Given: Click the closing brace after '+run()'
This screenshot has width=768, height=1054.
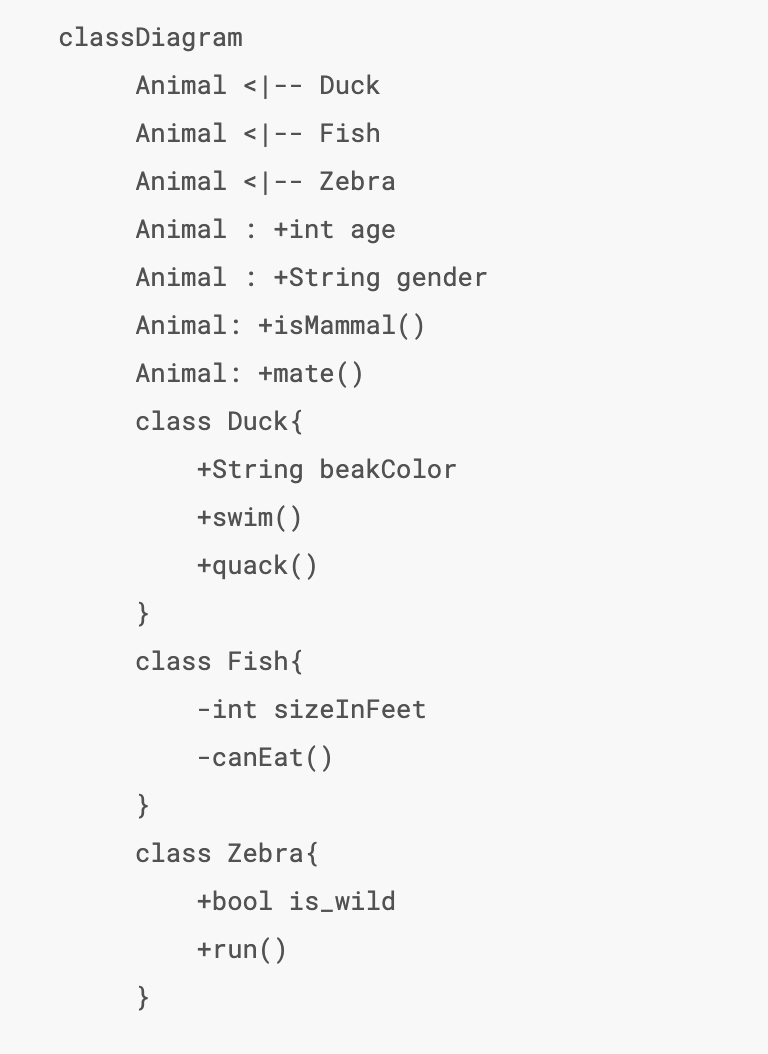Looking at the screenshot, I should click(x=143, y=997).
